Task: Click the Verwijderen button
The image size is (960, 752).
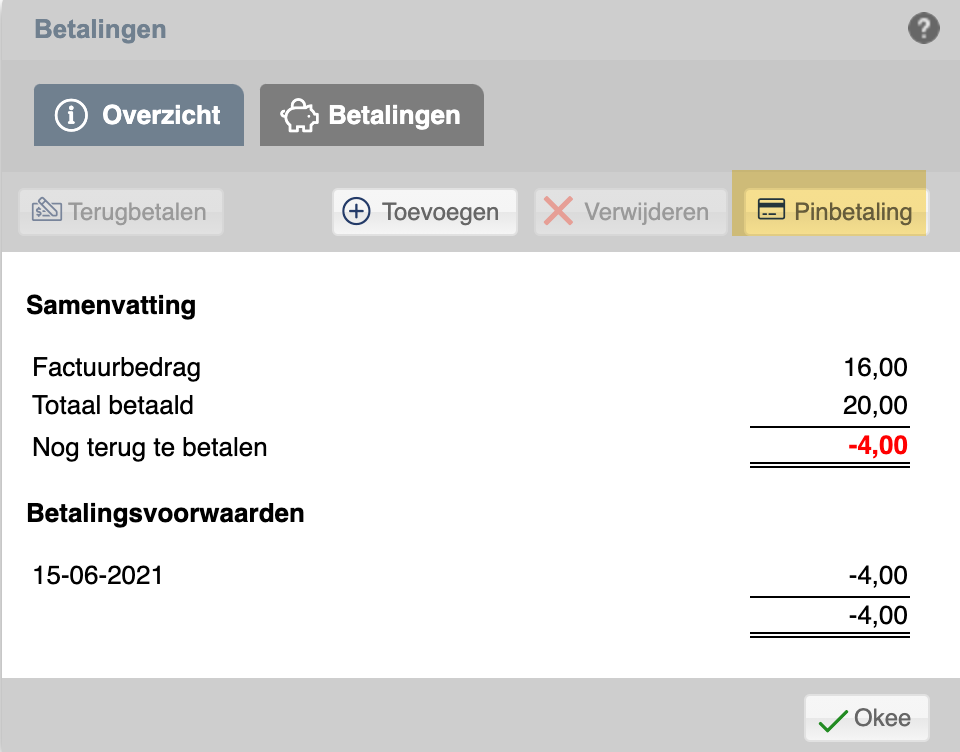Action: point(631,212)
